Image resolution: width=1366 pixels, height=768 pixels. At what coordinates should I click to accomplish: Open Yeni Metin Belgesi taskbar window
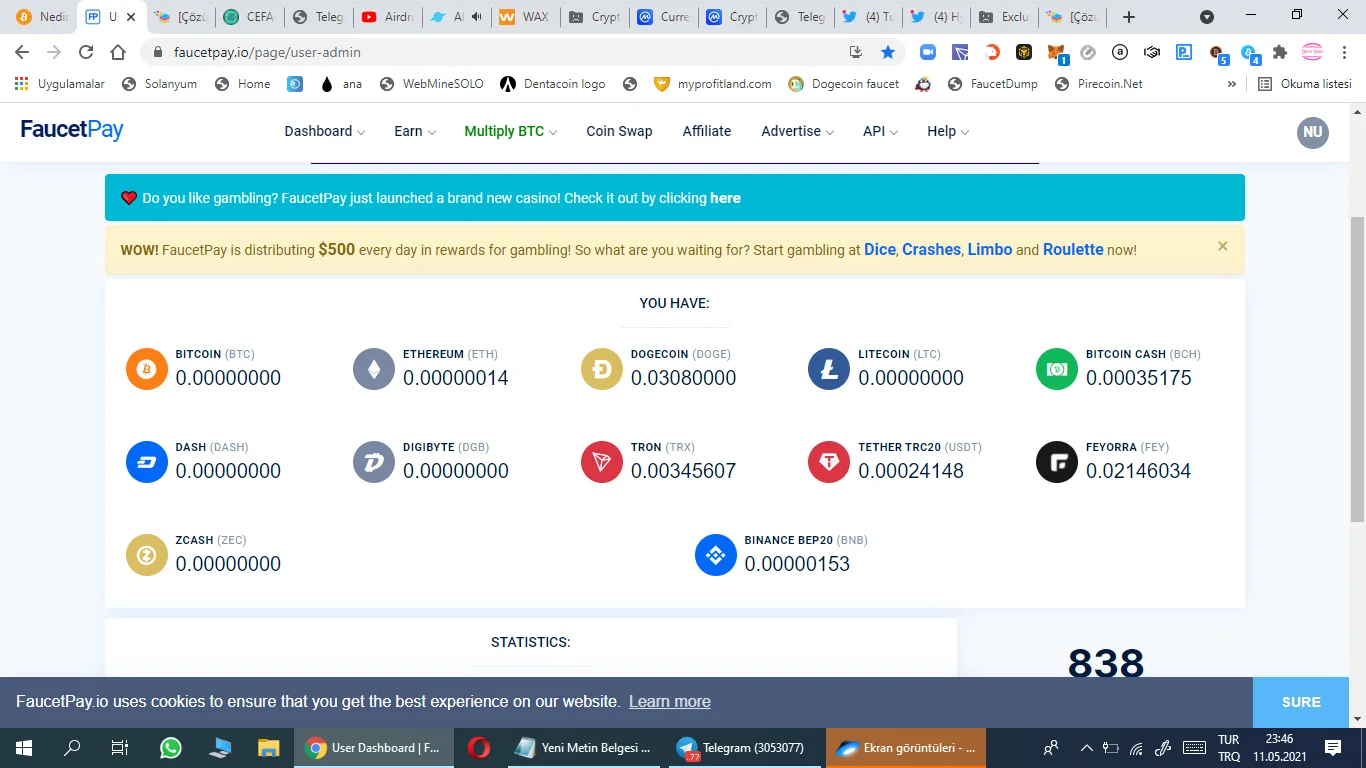[x=582, y=747]
